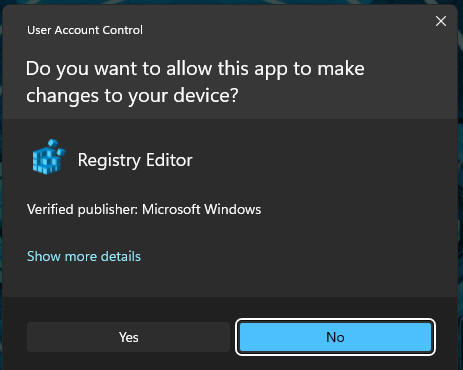This screenshot has width=463, height=370.
Task: Click the dark gray Yes button's label
Action: coord(128,337)
